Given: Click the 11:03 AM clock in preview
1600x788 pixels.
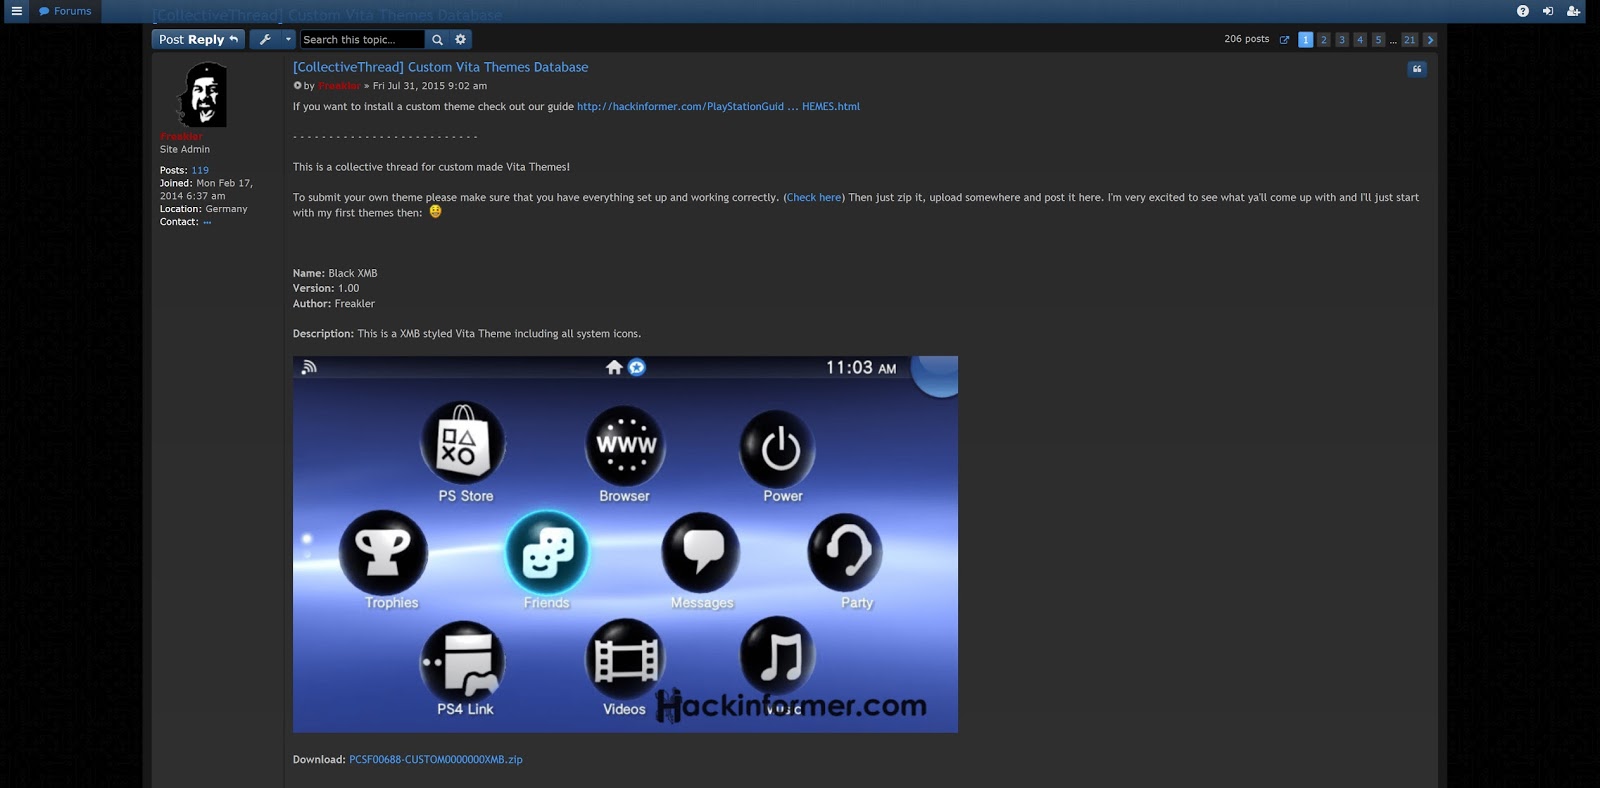Looking at the screenshot, I should click(x=861, y=368).
